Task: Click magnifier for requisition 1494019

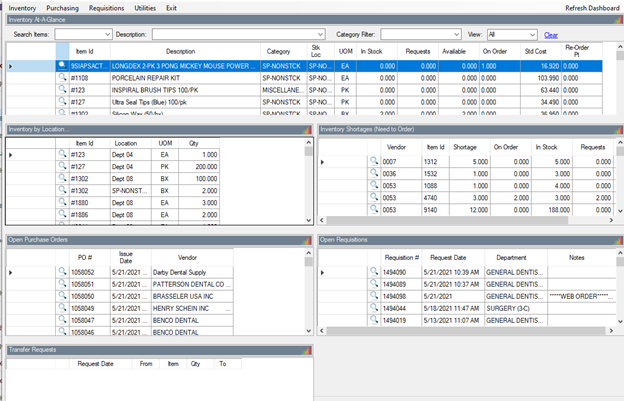Action: tap(374, 319)
